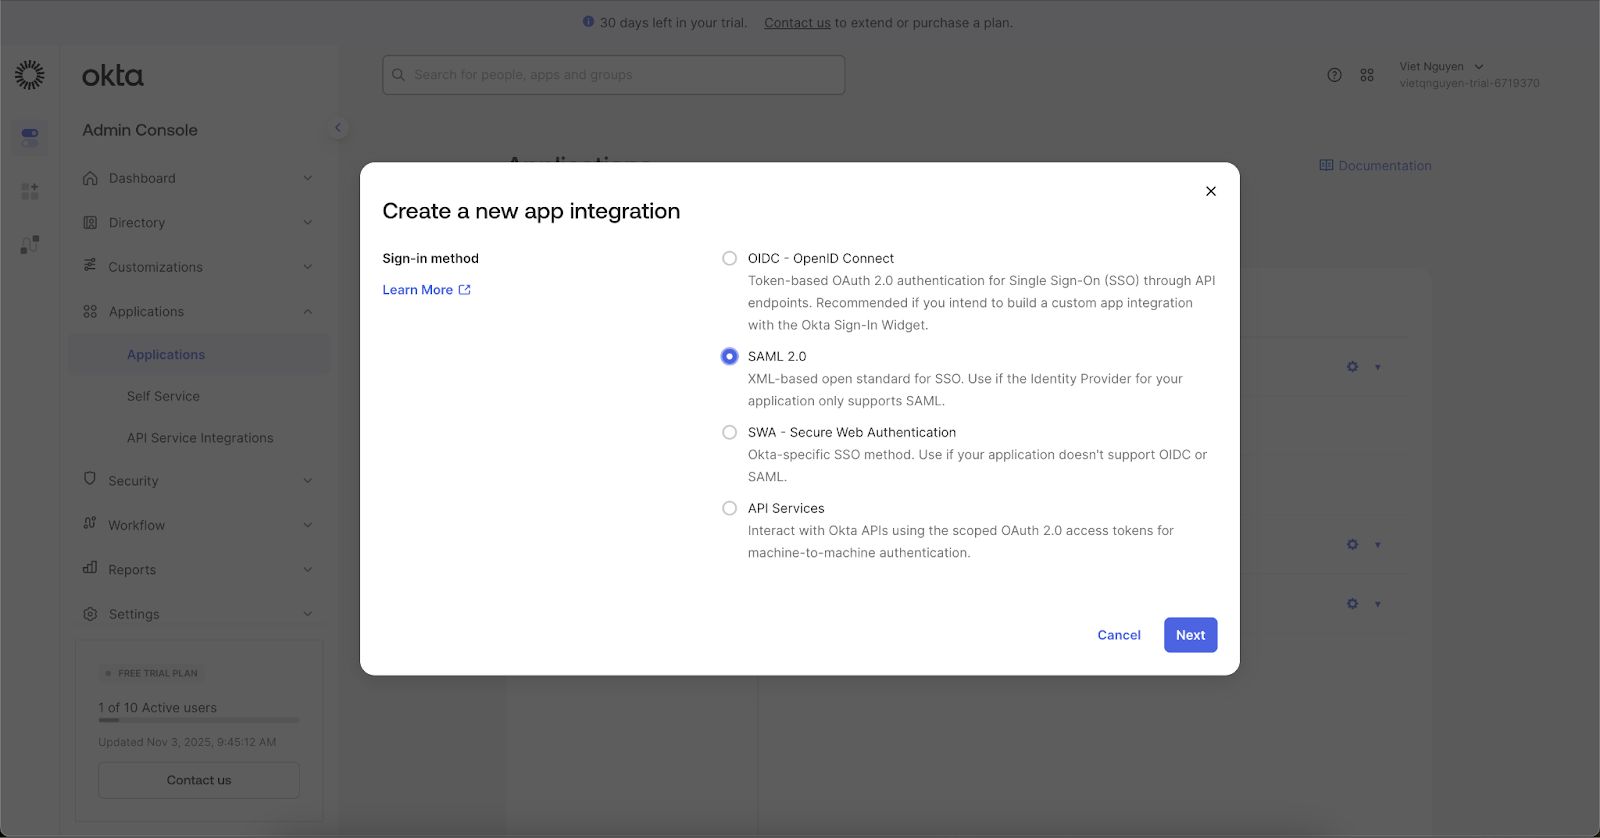
Task: Click the Directory icon in the sidebar
Action: [x=90, y=223]
